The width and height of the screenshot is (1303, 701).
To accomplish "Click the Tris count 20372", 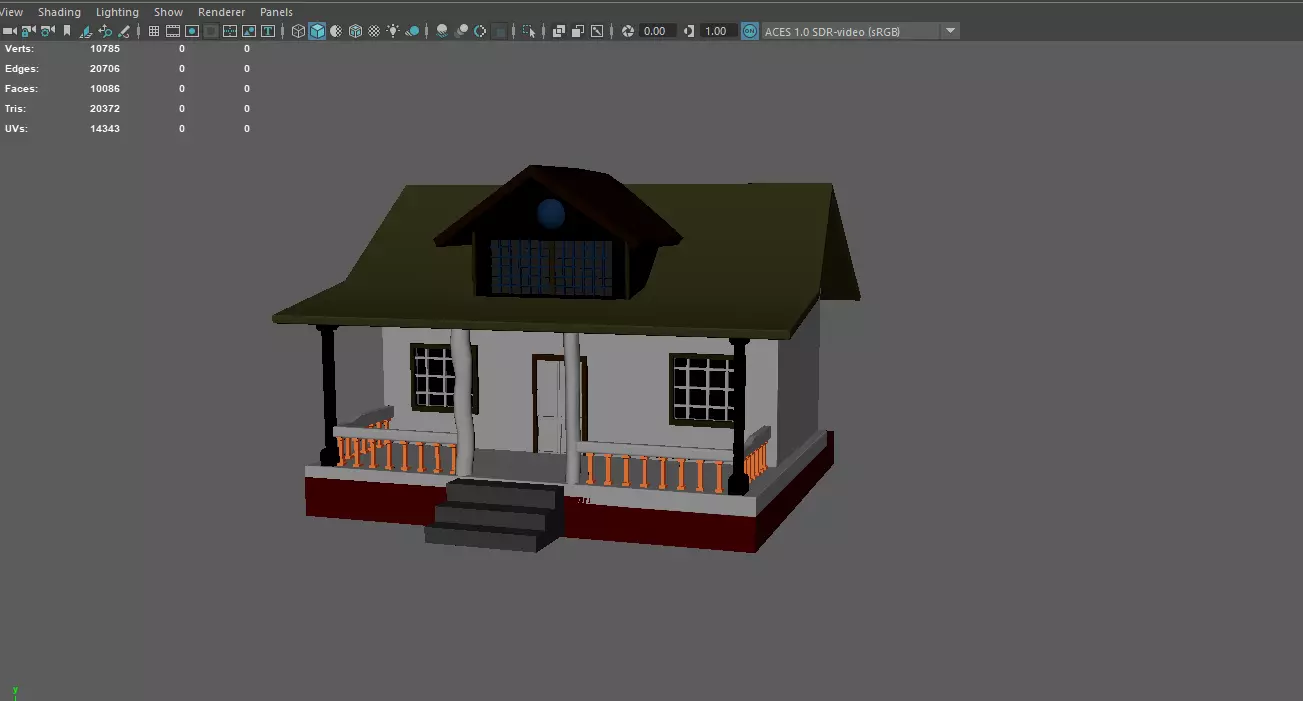I will coord(105,108).
